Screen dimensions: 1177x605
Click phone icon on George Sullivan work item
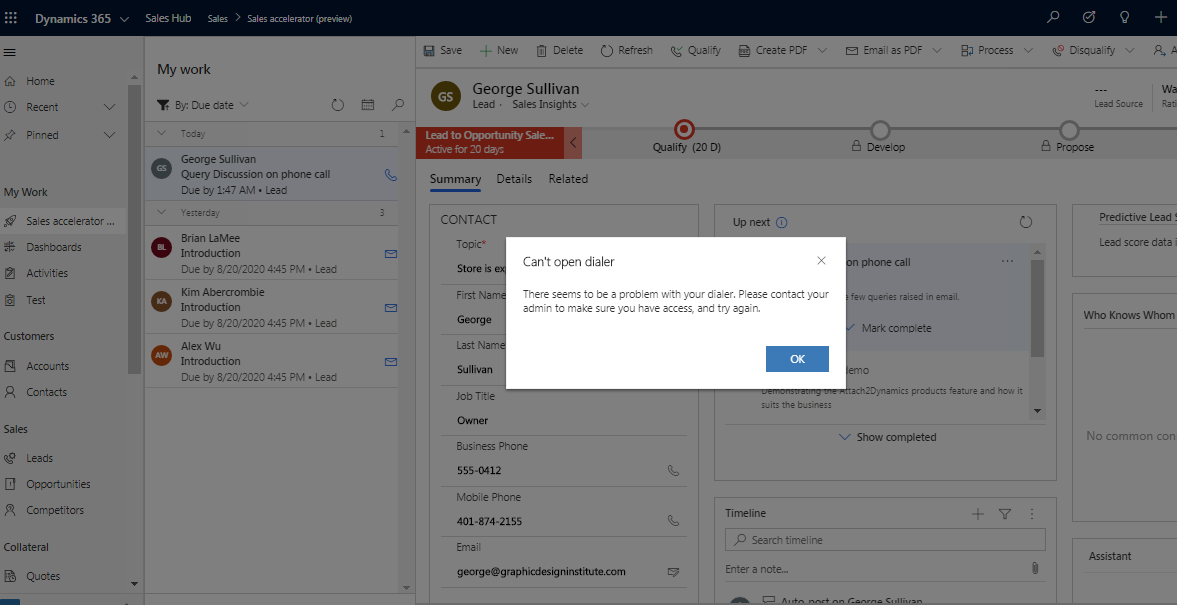click(x=390, y=174)
